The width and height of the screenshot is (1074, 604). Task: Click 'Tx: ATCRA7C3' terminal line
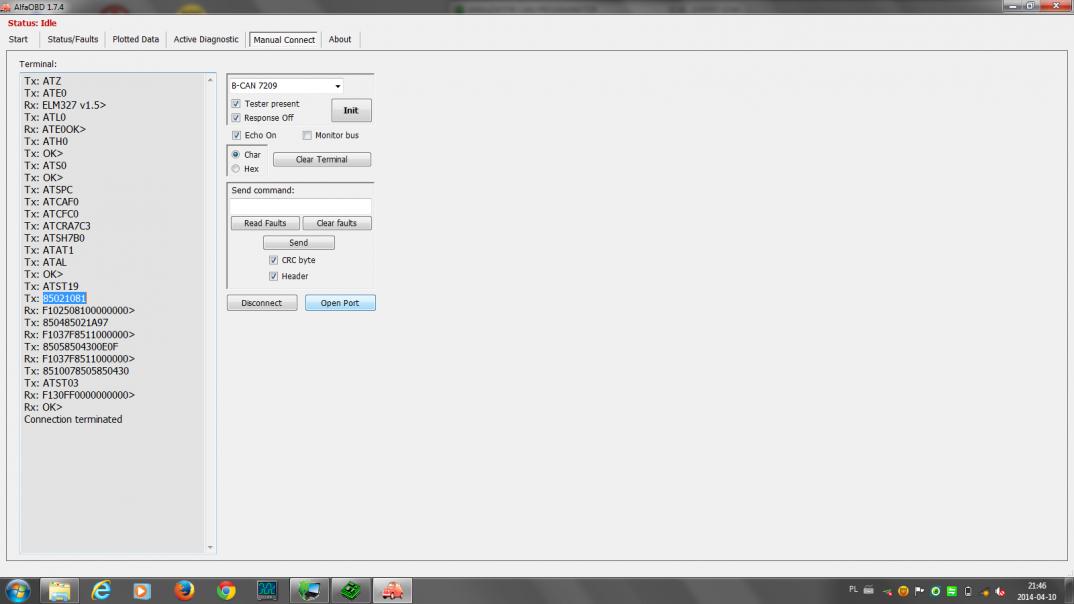click(58, 226)
